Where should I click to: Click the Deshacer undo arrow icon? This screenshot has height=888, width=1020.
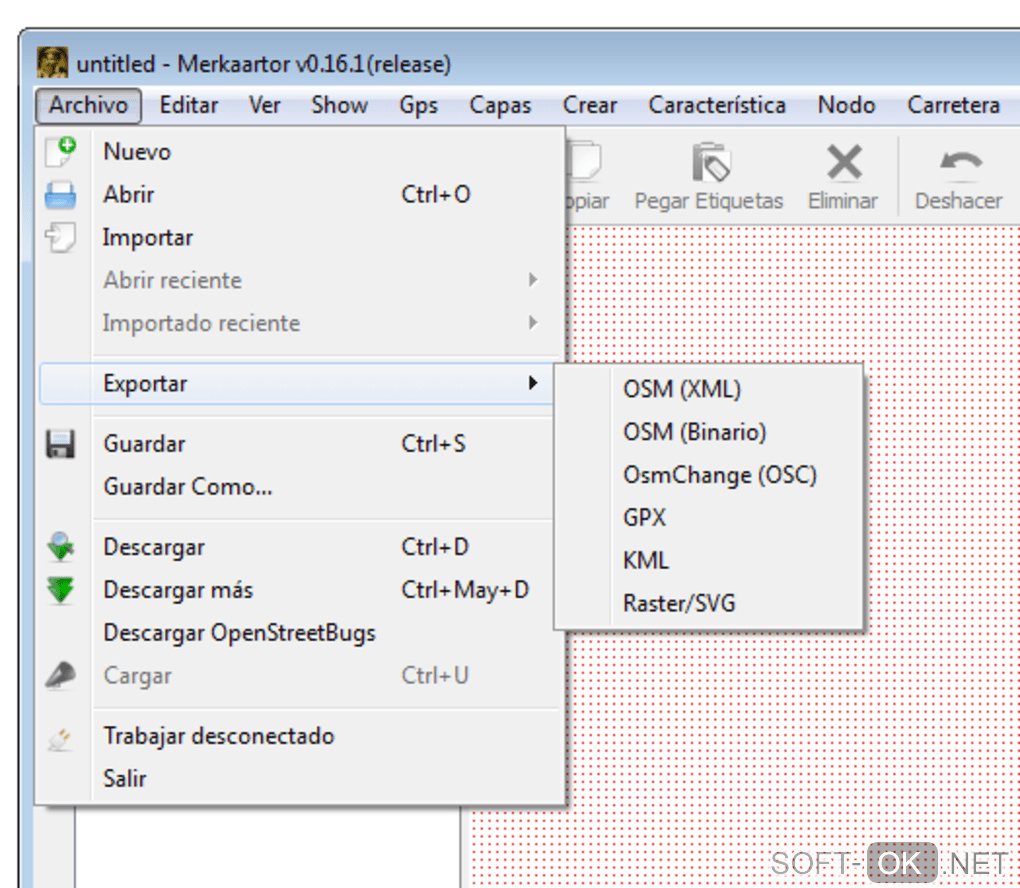tap(960, 162)
